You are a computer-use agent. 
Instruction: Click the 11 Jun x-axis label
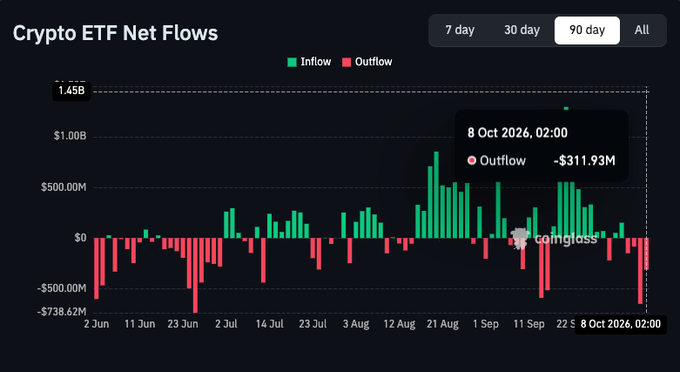tap(140, 324)
